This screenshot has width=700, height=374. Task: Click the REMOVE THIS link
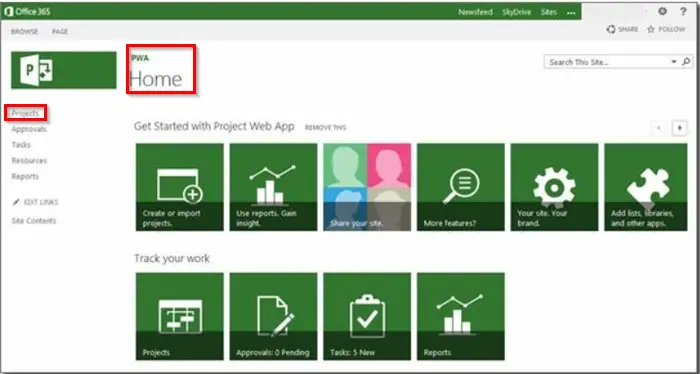[325, 128]
